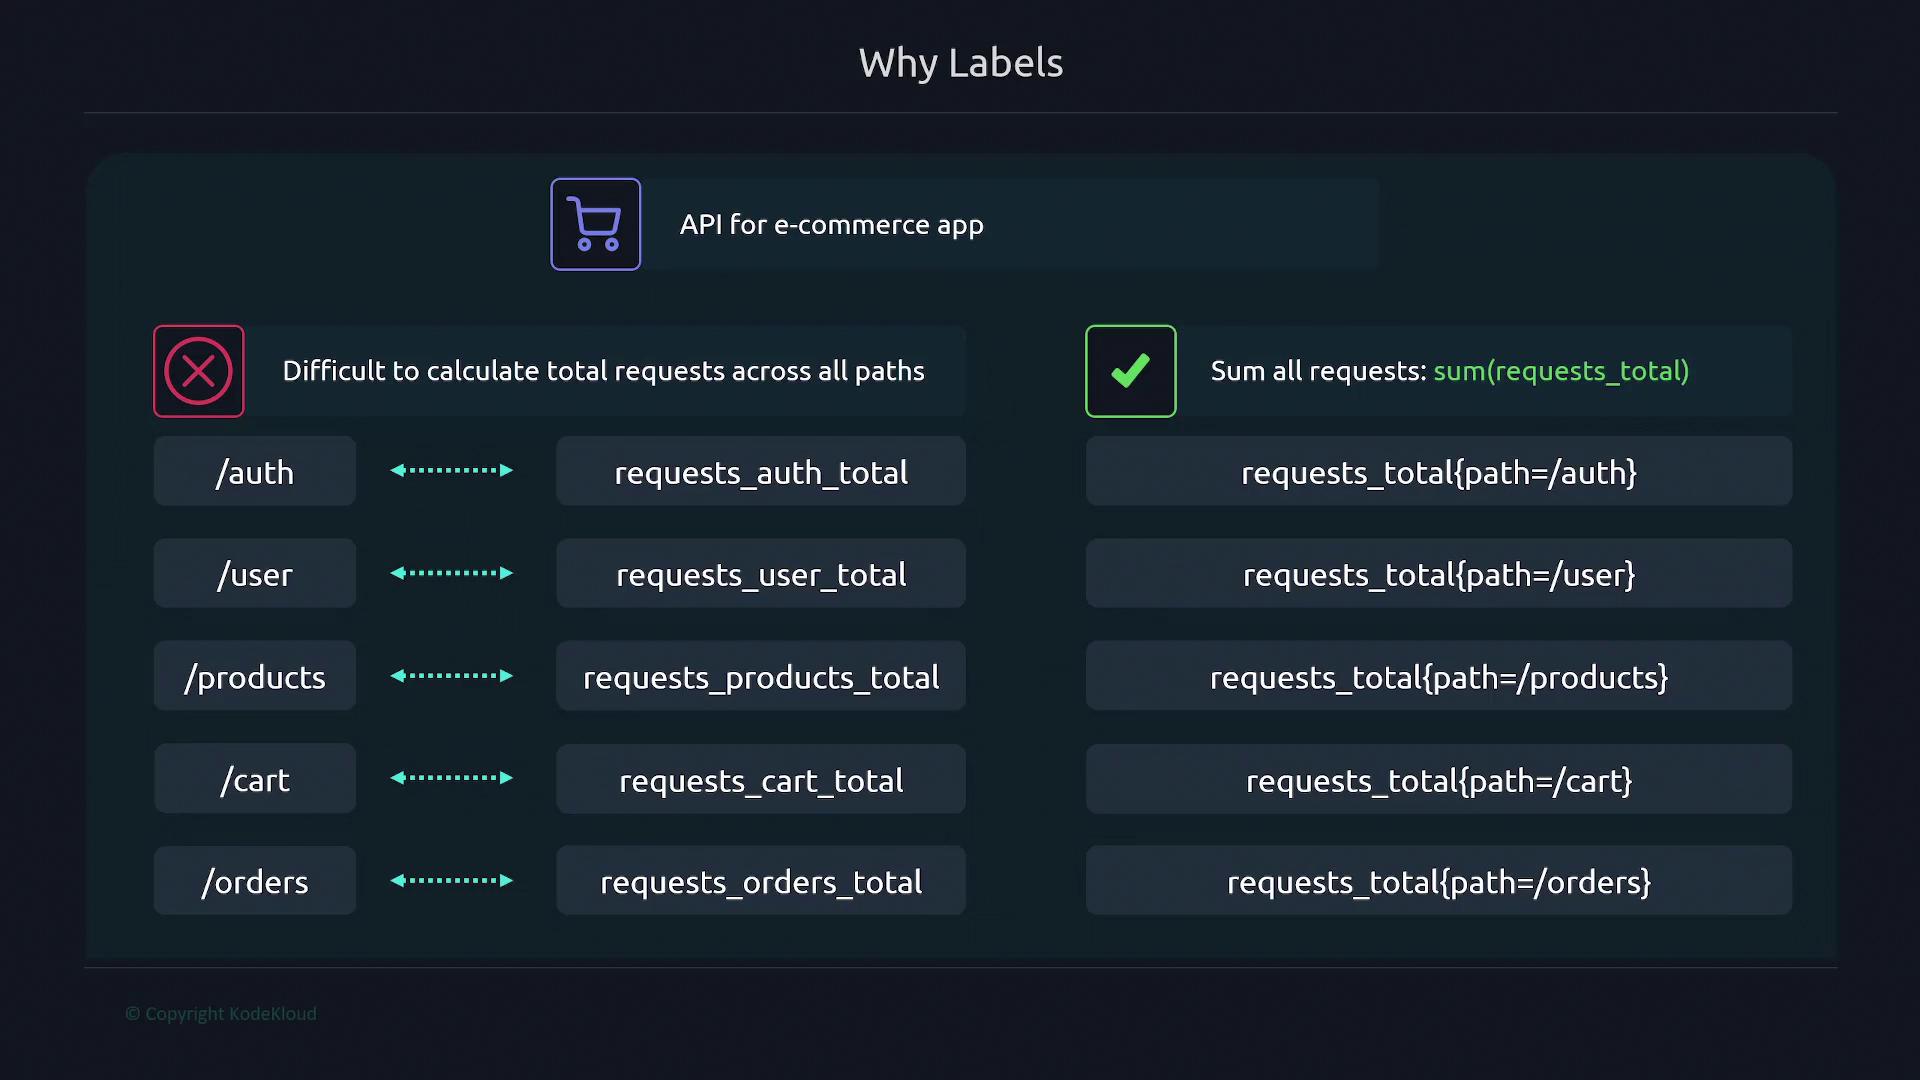Click the dotted arrow beside /orders
1920x1080 pixels.
pyautogui.click(x=451, y=881)
